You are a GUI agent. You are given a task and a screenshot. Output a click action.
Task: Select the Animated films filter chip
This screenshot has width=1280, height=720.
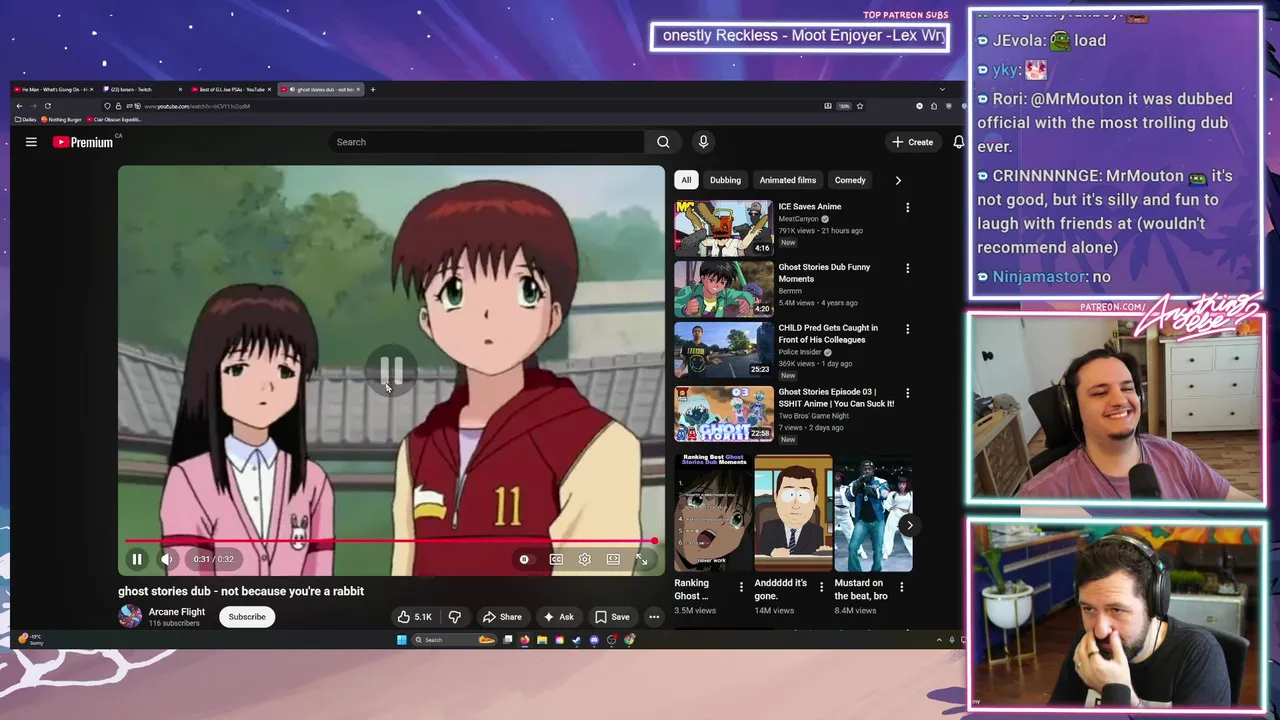[x=788, y=180]
